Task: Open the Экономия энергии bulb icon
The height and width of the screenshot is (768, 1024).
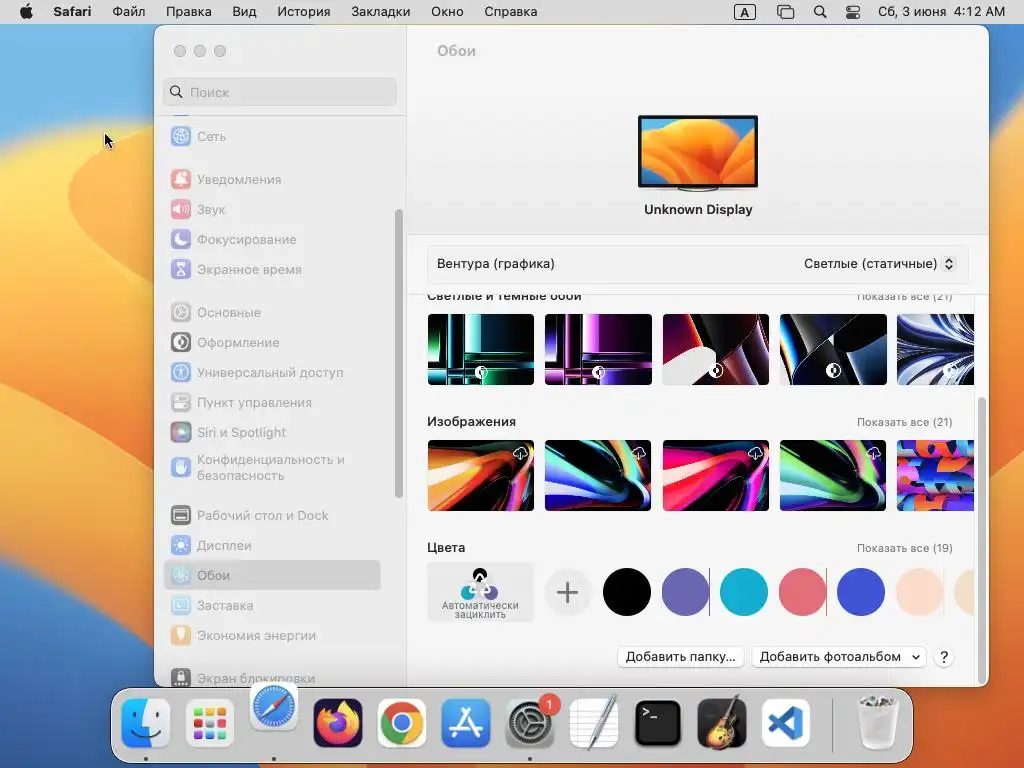Action: click(181, 635)
